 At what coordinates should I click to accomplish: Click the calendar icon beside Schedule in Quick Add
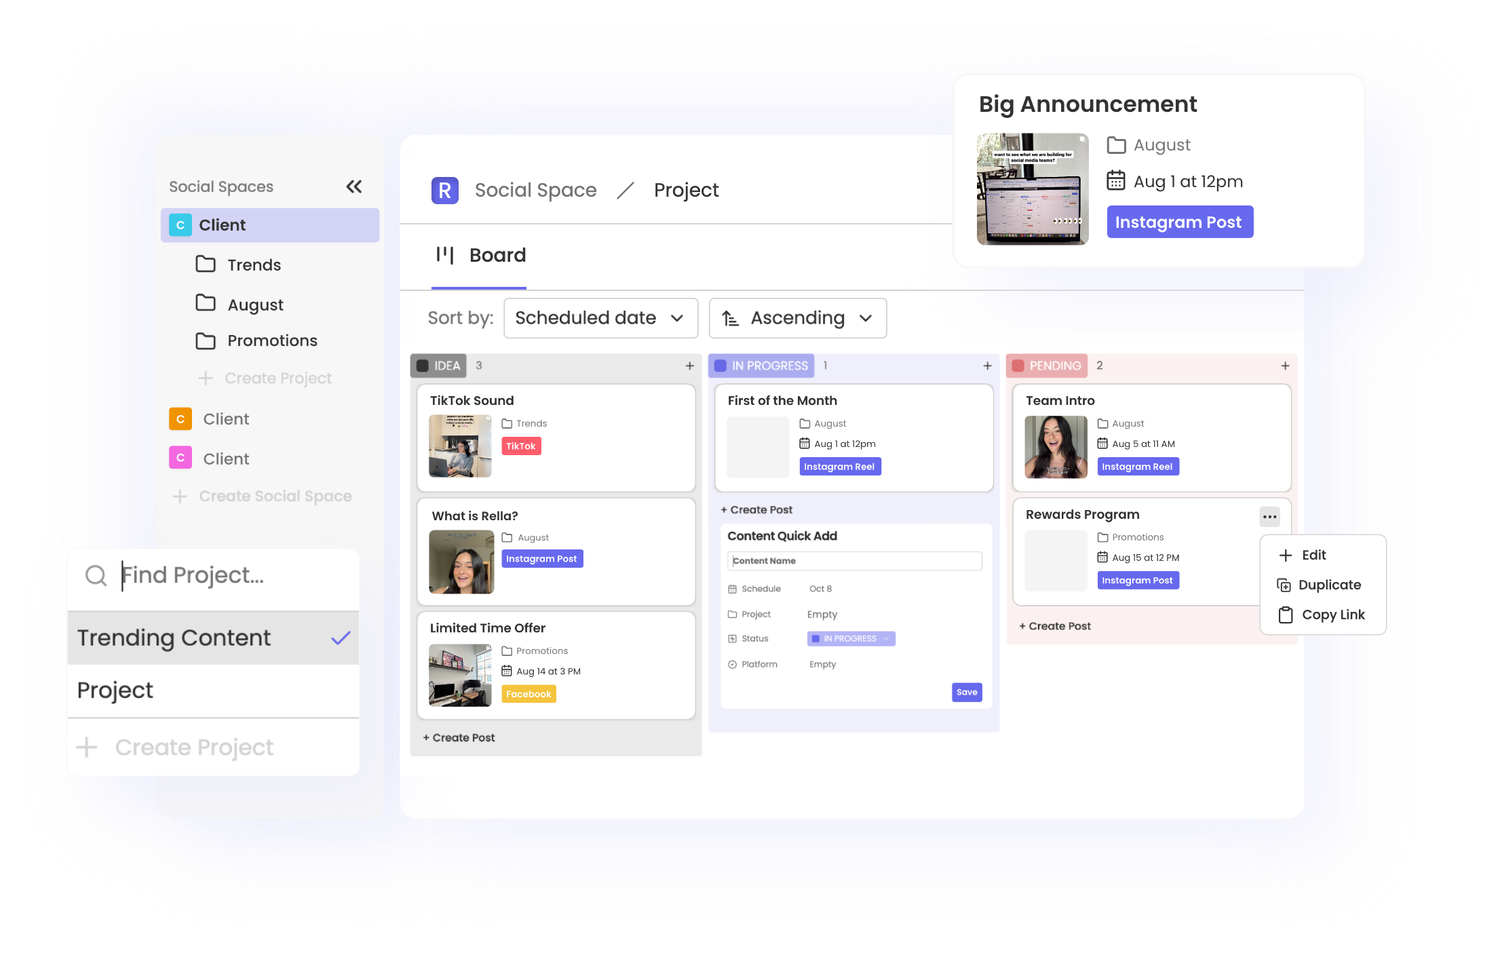[733, 589]
